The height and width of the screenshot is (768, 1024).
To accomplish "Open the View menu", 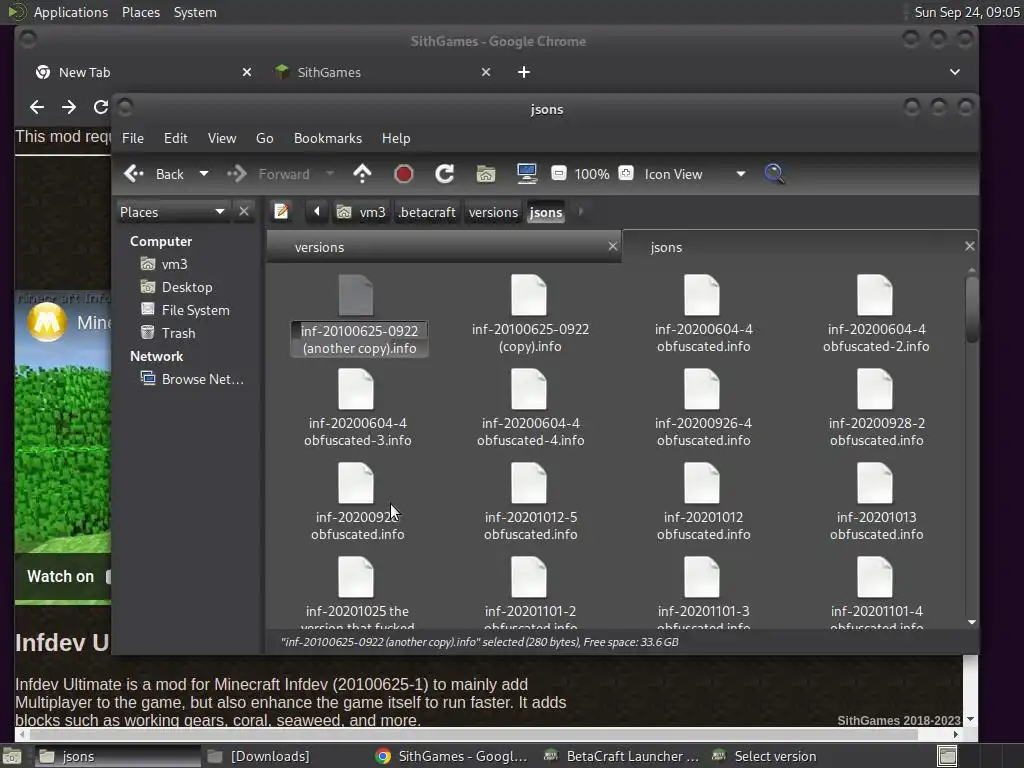I will (x=222, y=138).
